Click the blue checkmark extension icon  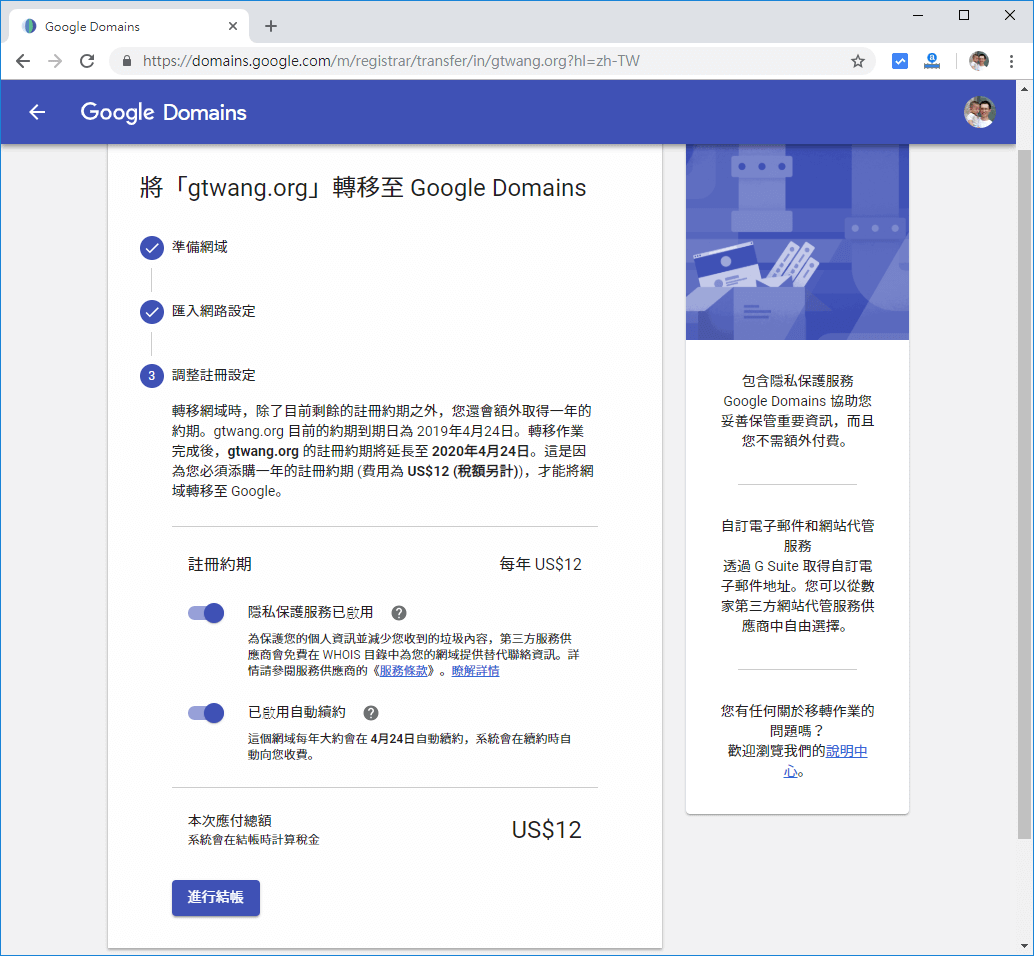point(900,61)
